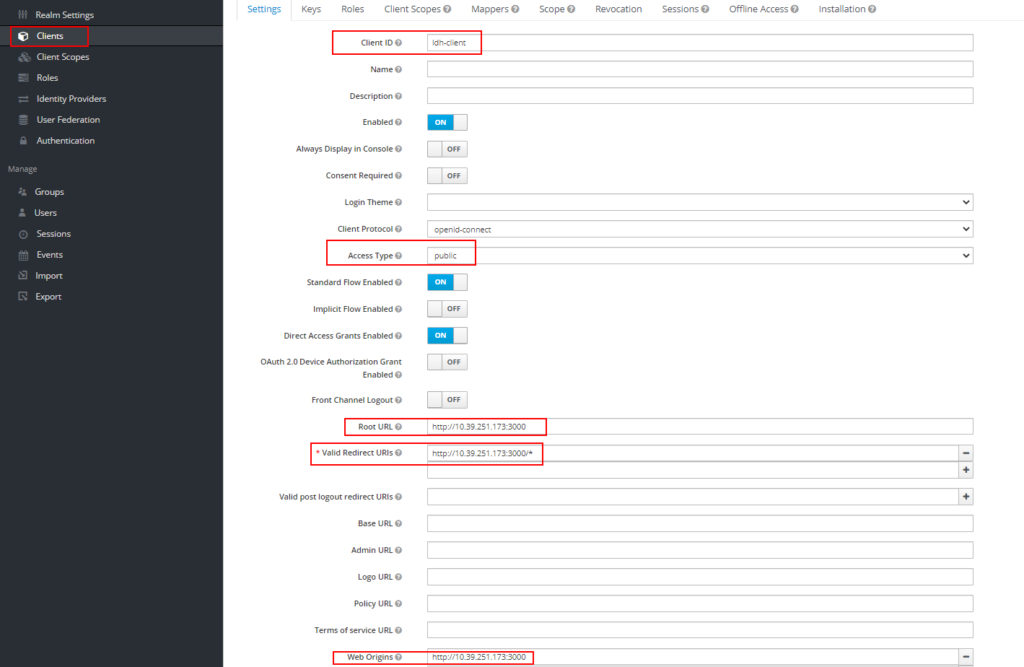The width and height of the screenshot is (1024, 667).
Task: Switch to the Mappers tab
Action: point(489,8)
